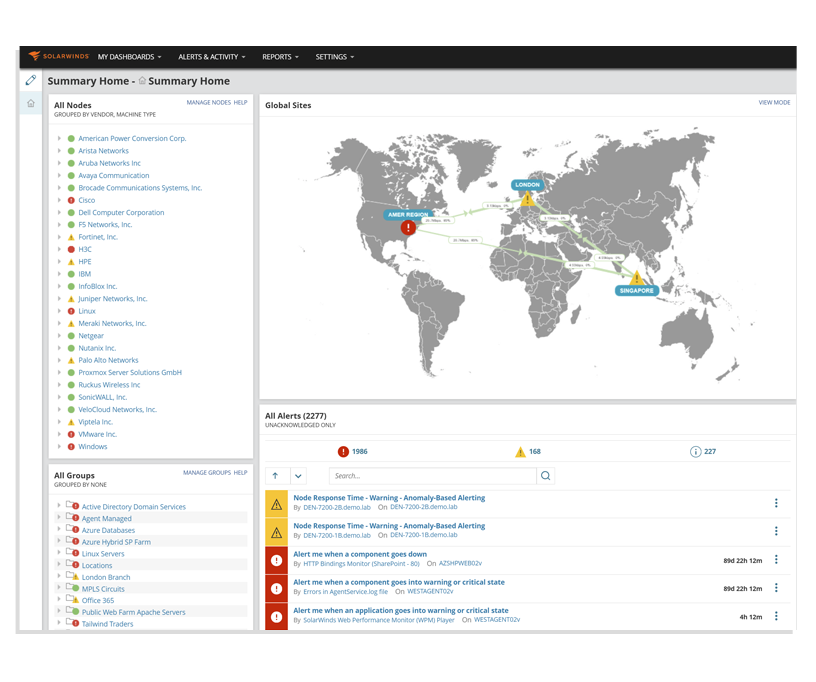The width and height of the screenshot is (816, 682).
Task: Open the AZSHPWEB02v node link
Action: (461, 563)
